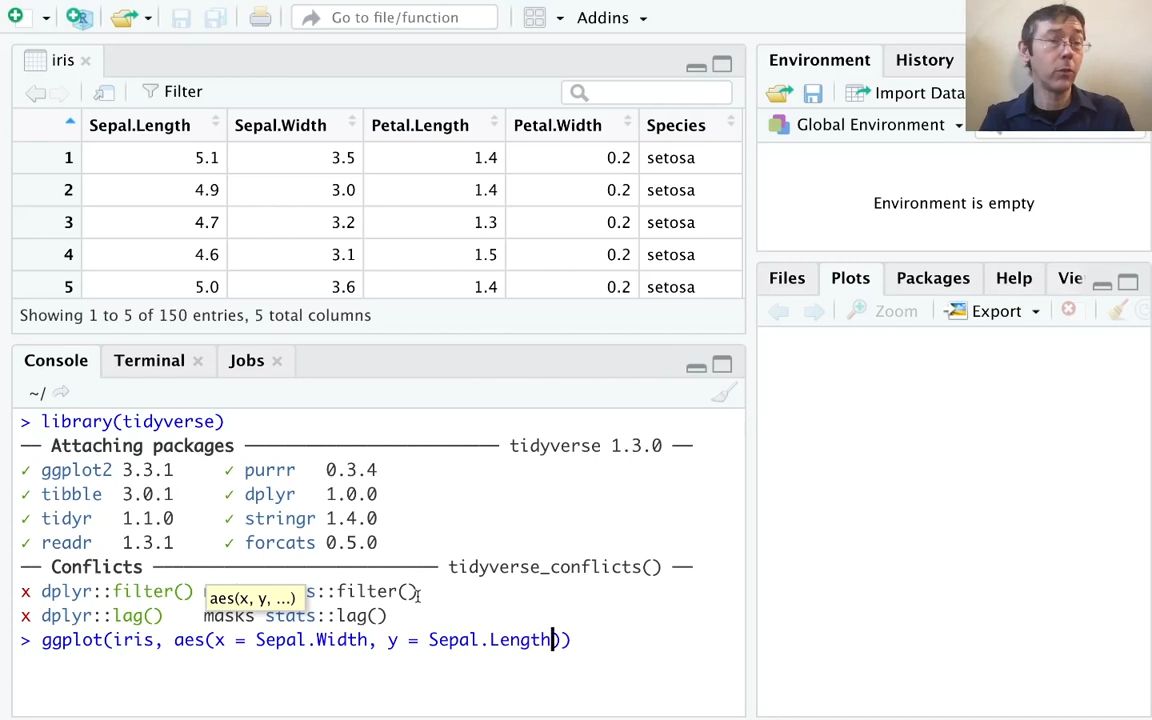Click the open file folder icon
This screenshot has width=1152, height=720.
point(124,17)
